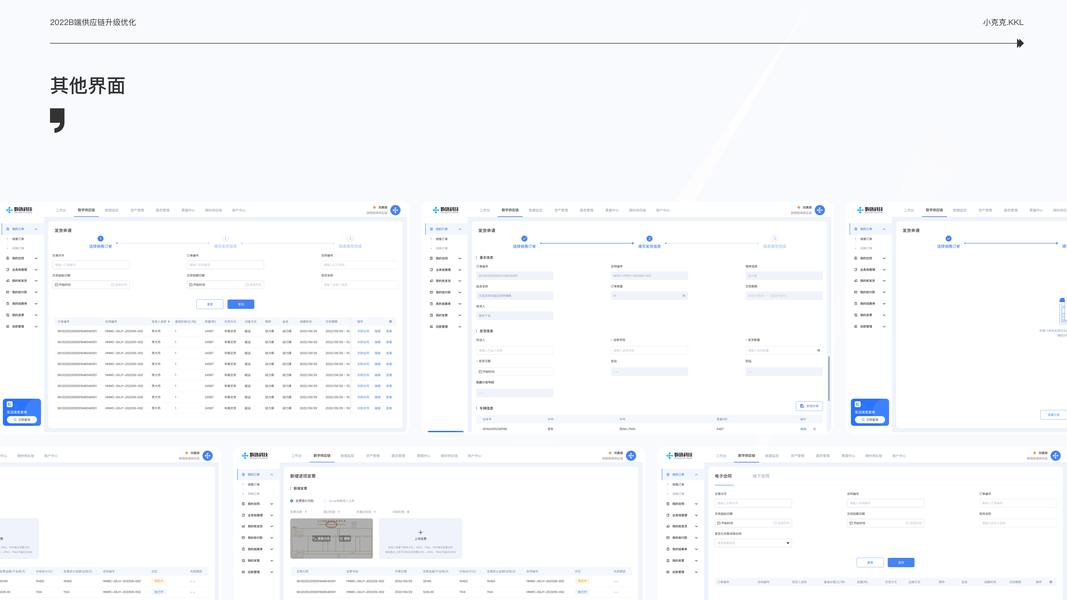Click the icon on the blue sidebar card, first window
Viewport: 1067px width, 600px height.
10,404
